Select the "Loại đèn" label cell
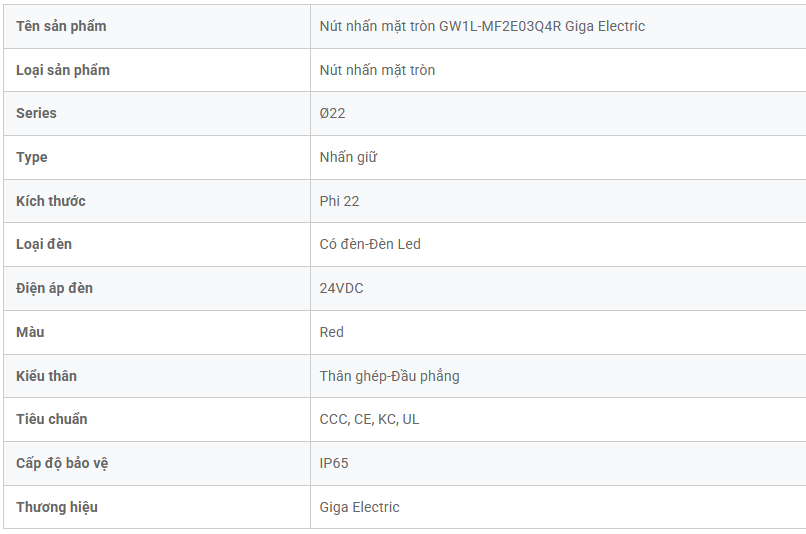 point(44,244)
